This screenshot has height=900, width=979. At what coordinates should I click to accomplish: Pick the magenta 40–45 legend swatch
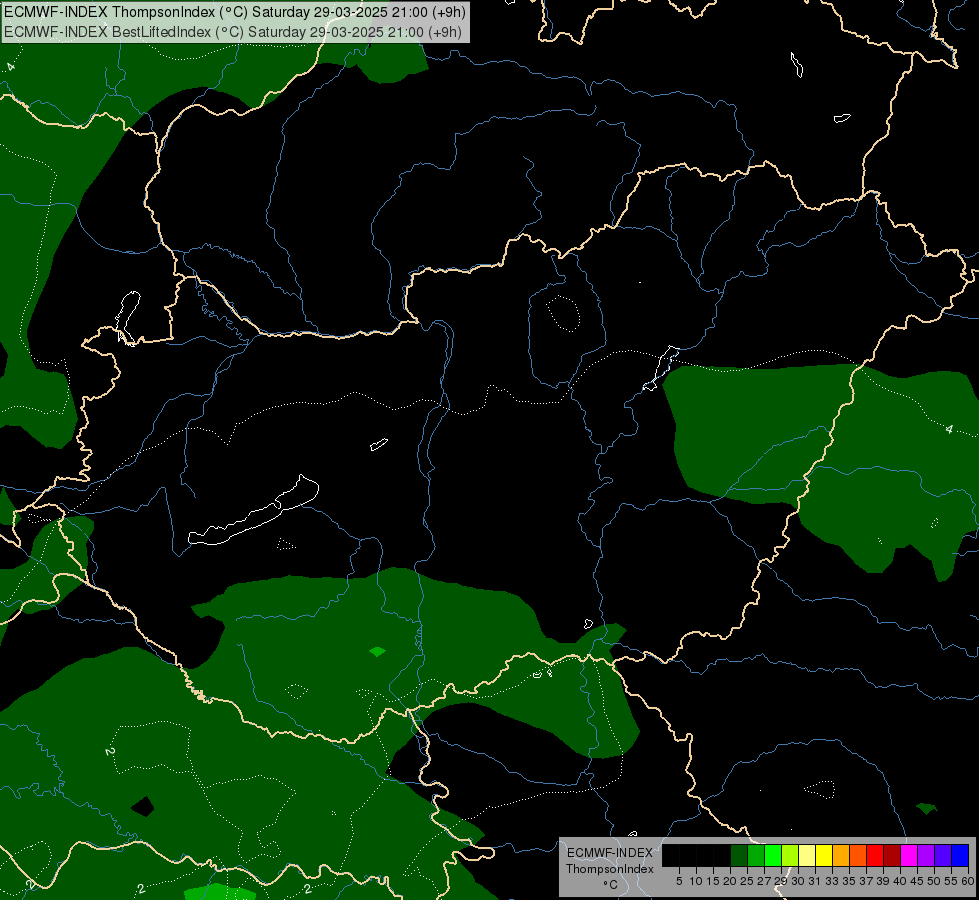(x=910, y=855)
